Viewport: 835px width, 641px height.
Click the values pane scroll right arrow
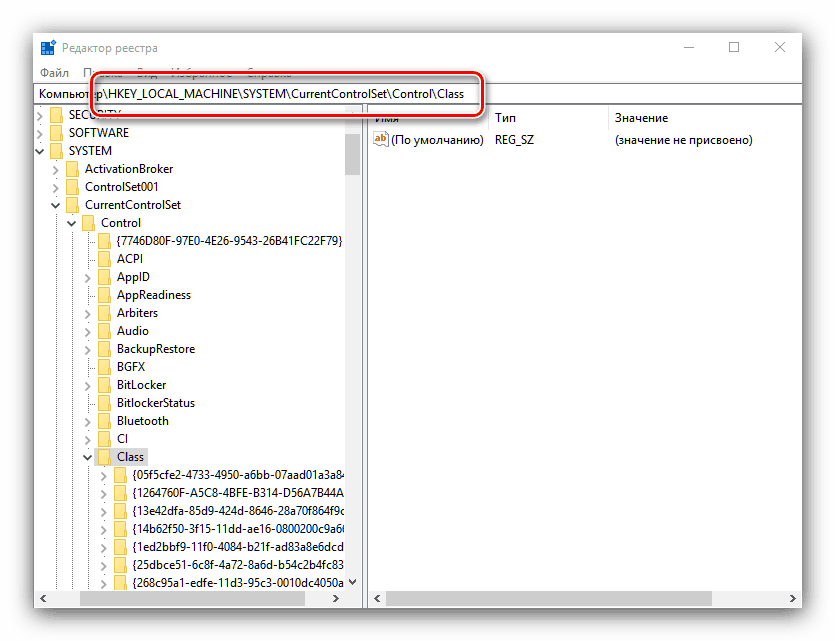(792, 599)
